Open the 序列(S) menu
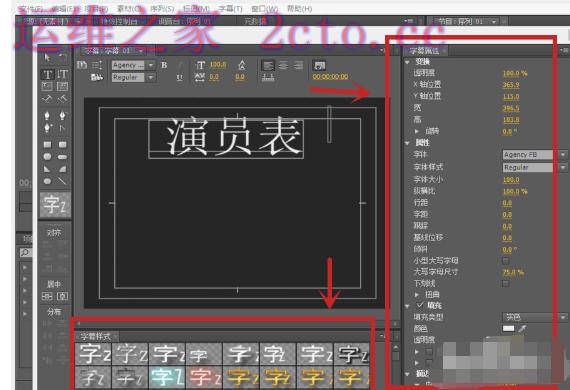This screenshot has height=390, width=570. point(162,8)
